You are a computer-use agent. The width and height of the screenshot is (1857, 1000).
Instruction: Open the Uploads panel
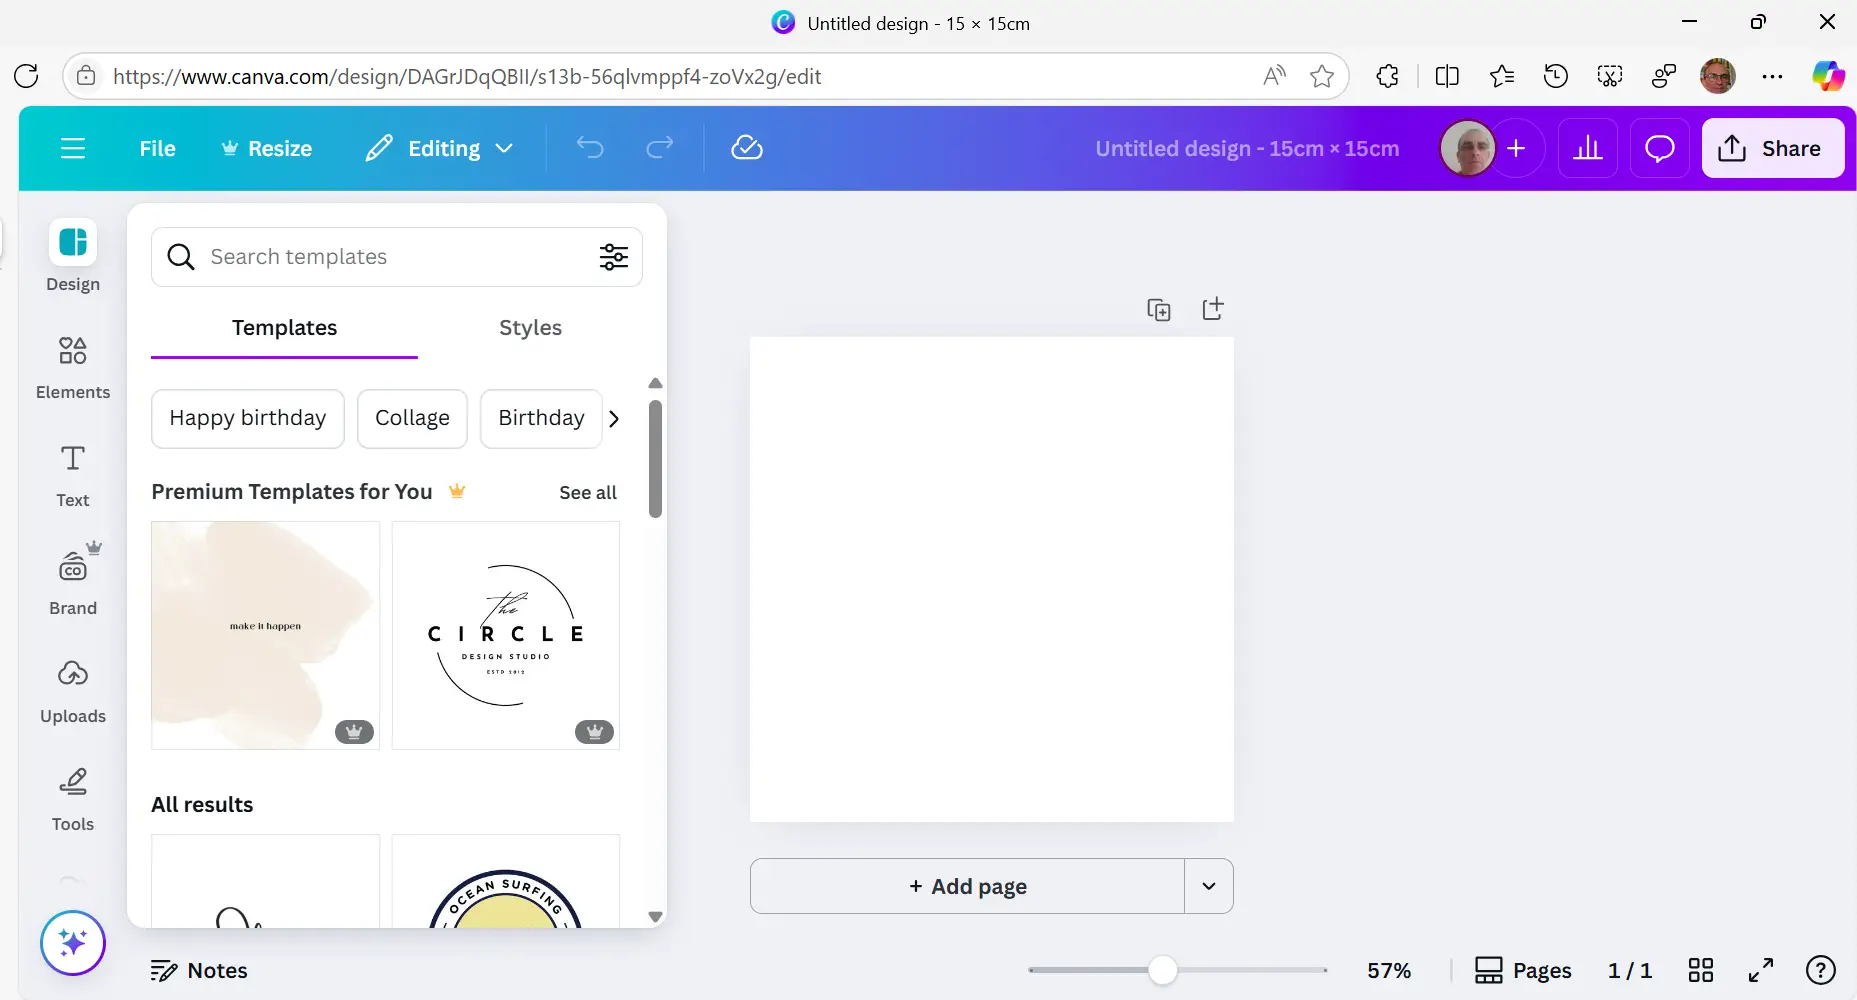pos(73,691)
